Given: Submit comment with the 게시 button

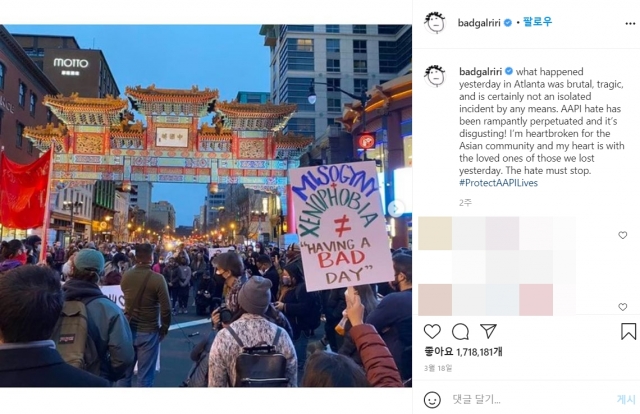Looking at the screenshot, I should pos(626,399).
